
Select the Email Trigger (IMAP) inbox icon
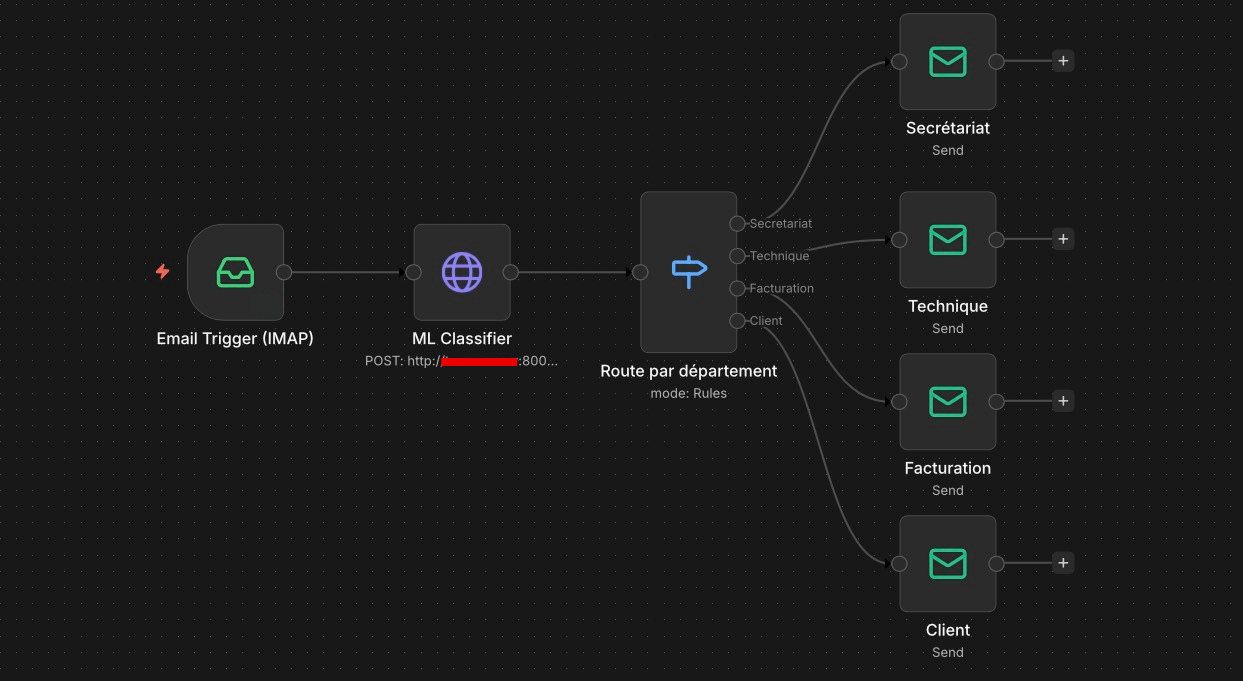point(235,272)
